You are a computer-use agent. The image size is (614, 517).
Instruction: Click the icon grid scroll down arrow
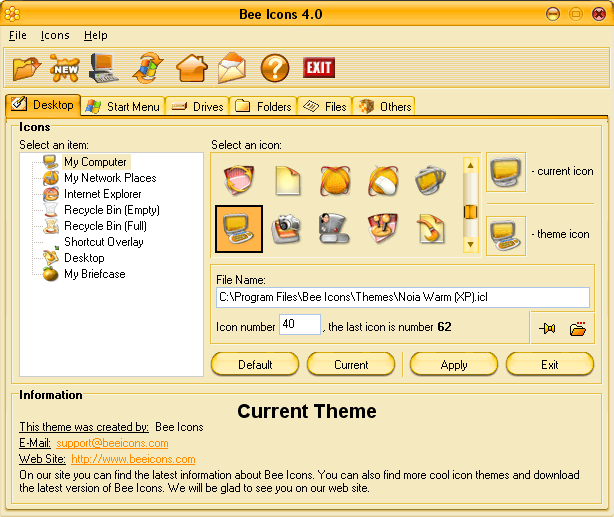coord(470,245)
